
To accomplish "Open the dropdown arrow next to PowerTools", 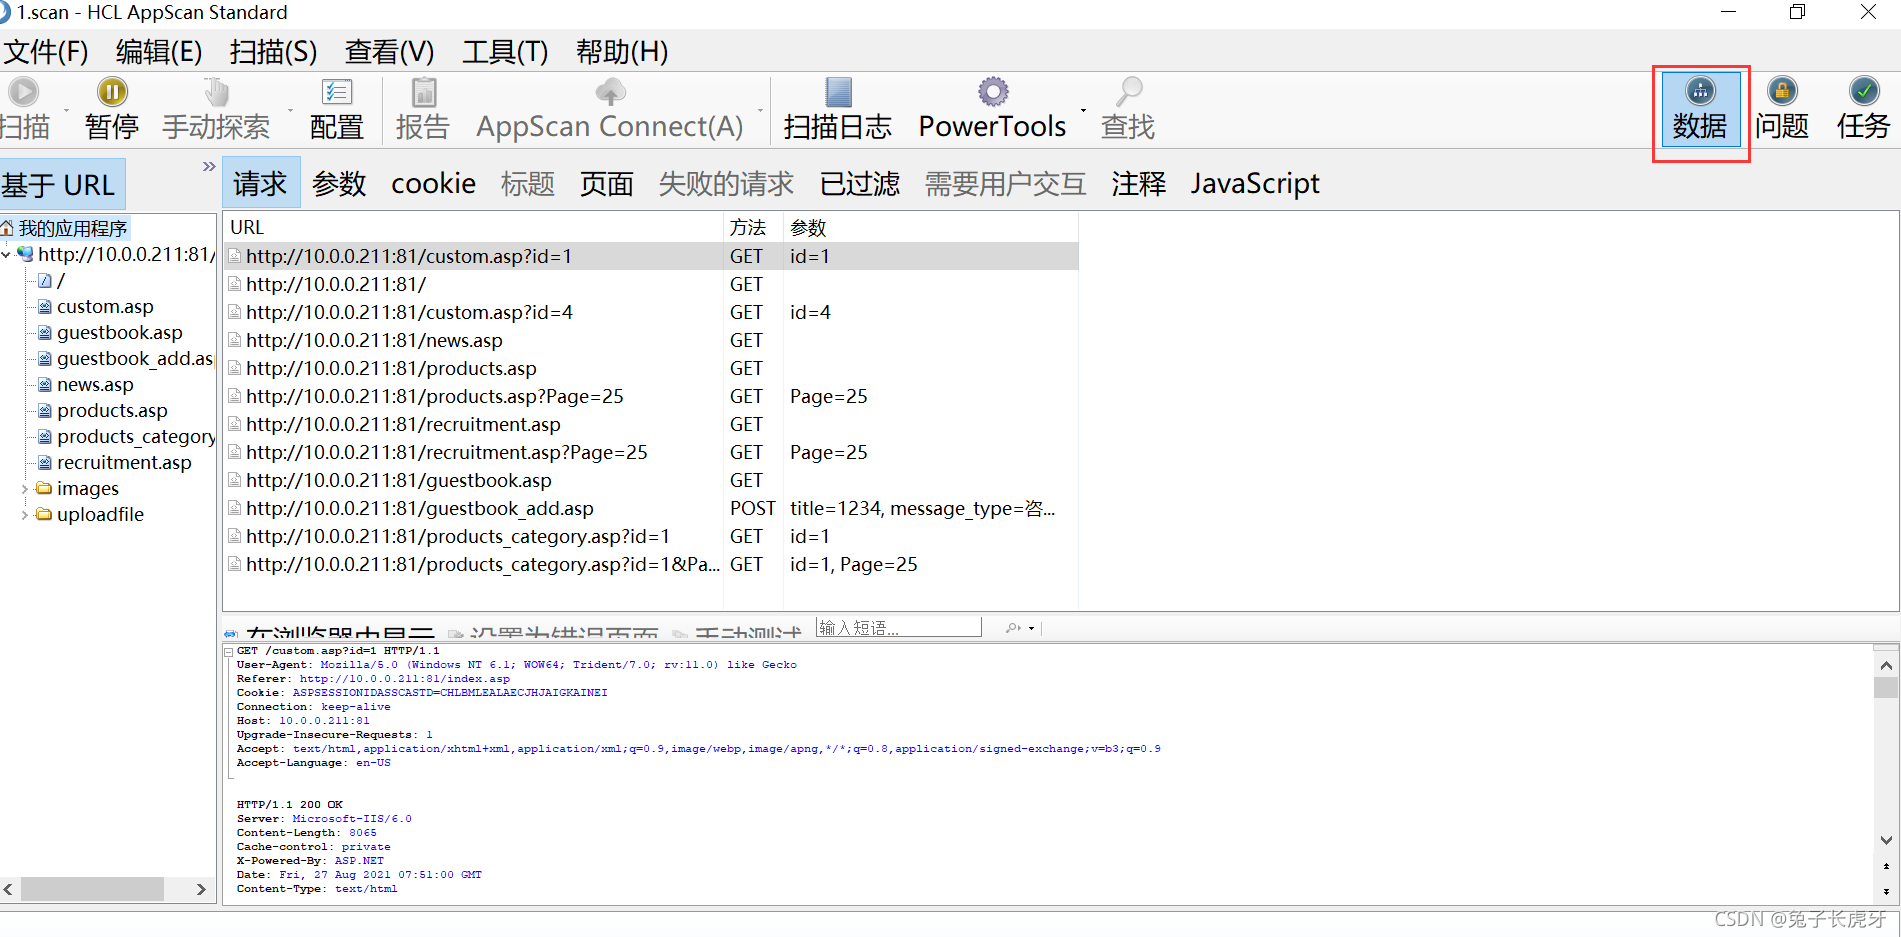I will click(1083, 110).
